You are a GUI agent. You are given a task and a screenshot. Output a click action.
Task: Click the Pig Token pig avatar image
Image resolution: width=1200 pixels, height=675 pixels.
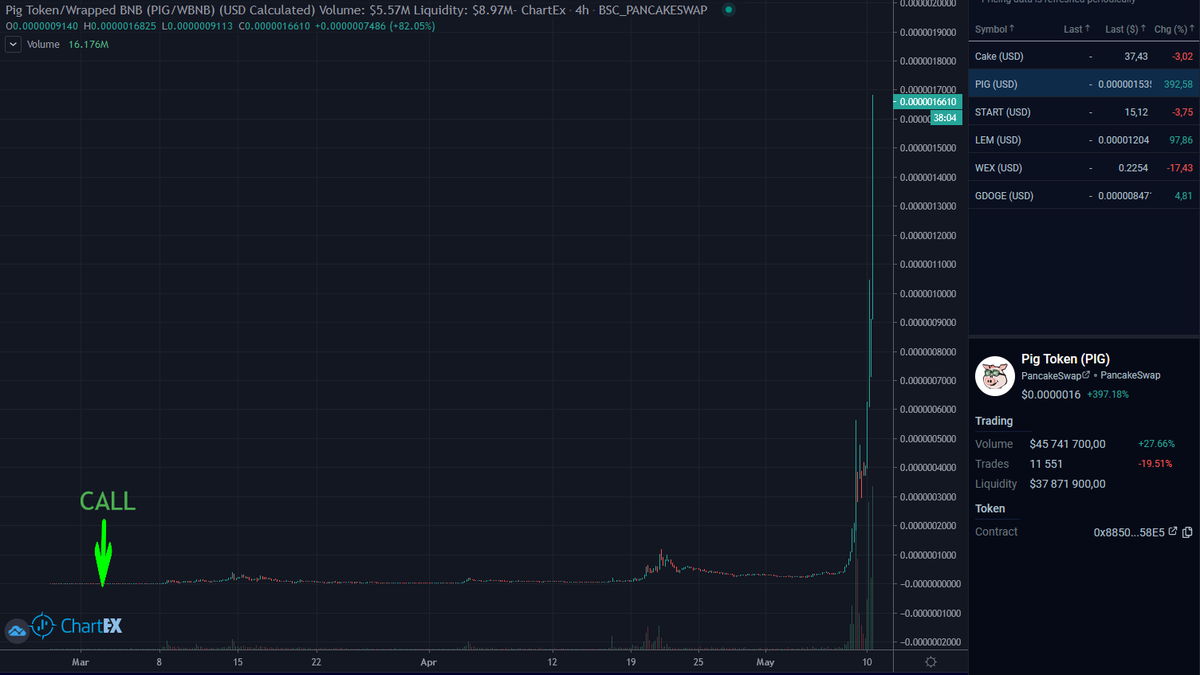(x=994, y=376)
